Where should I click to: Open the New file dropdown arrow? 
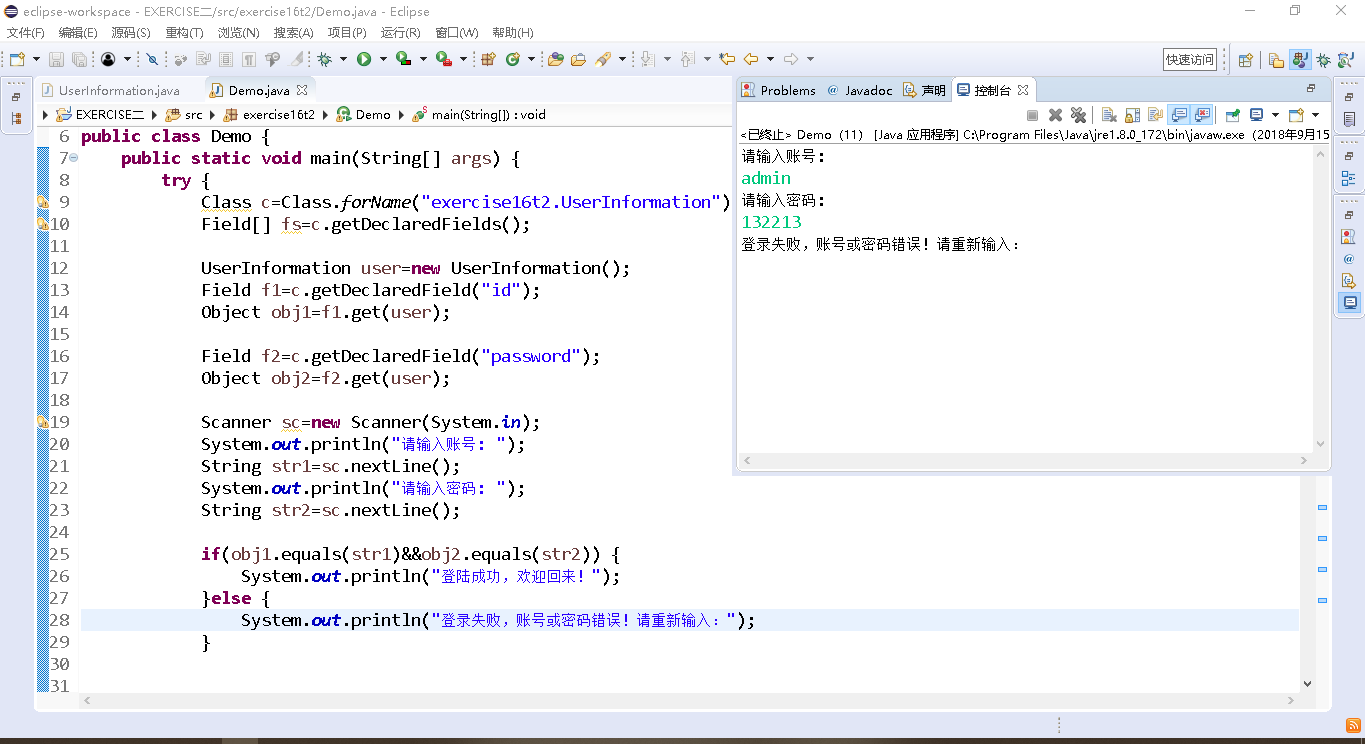point(36,60)
